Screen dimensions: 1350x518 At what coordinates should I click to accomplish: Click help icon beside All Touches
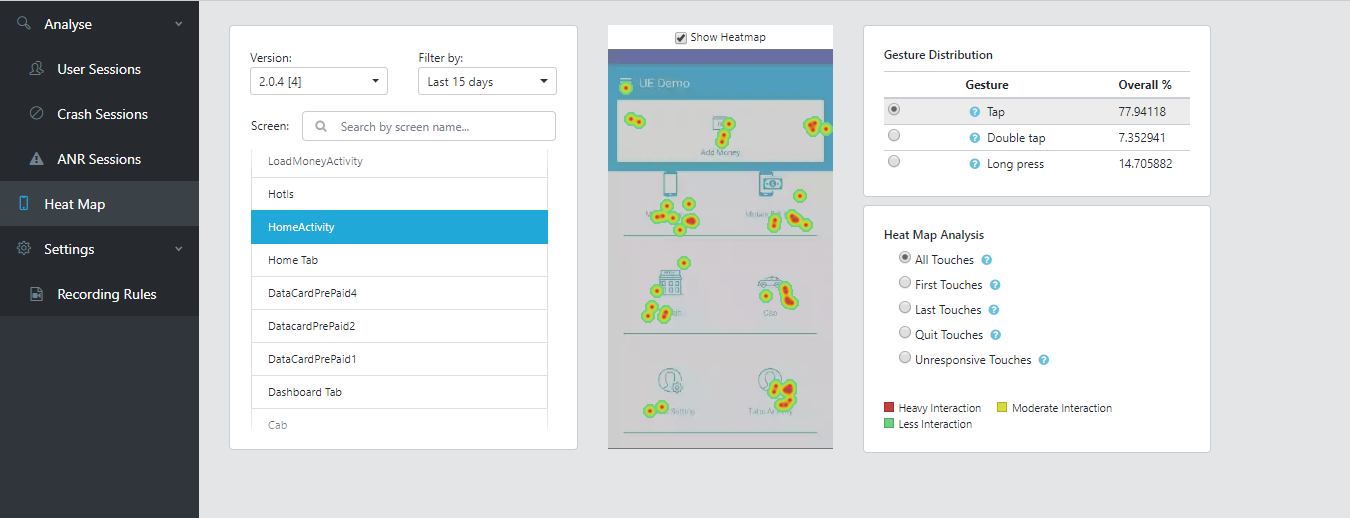(986, 260)
